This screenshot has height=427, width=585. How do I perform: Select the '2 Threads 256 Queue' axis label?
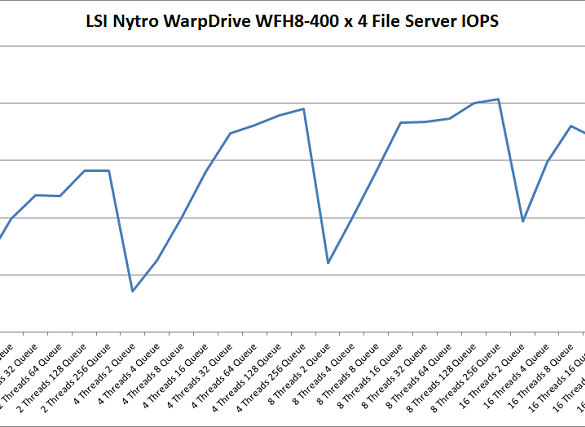point(76,378)
